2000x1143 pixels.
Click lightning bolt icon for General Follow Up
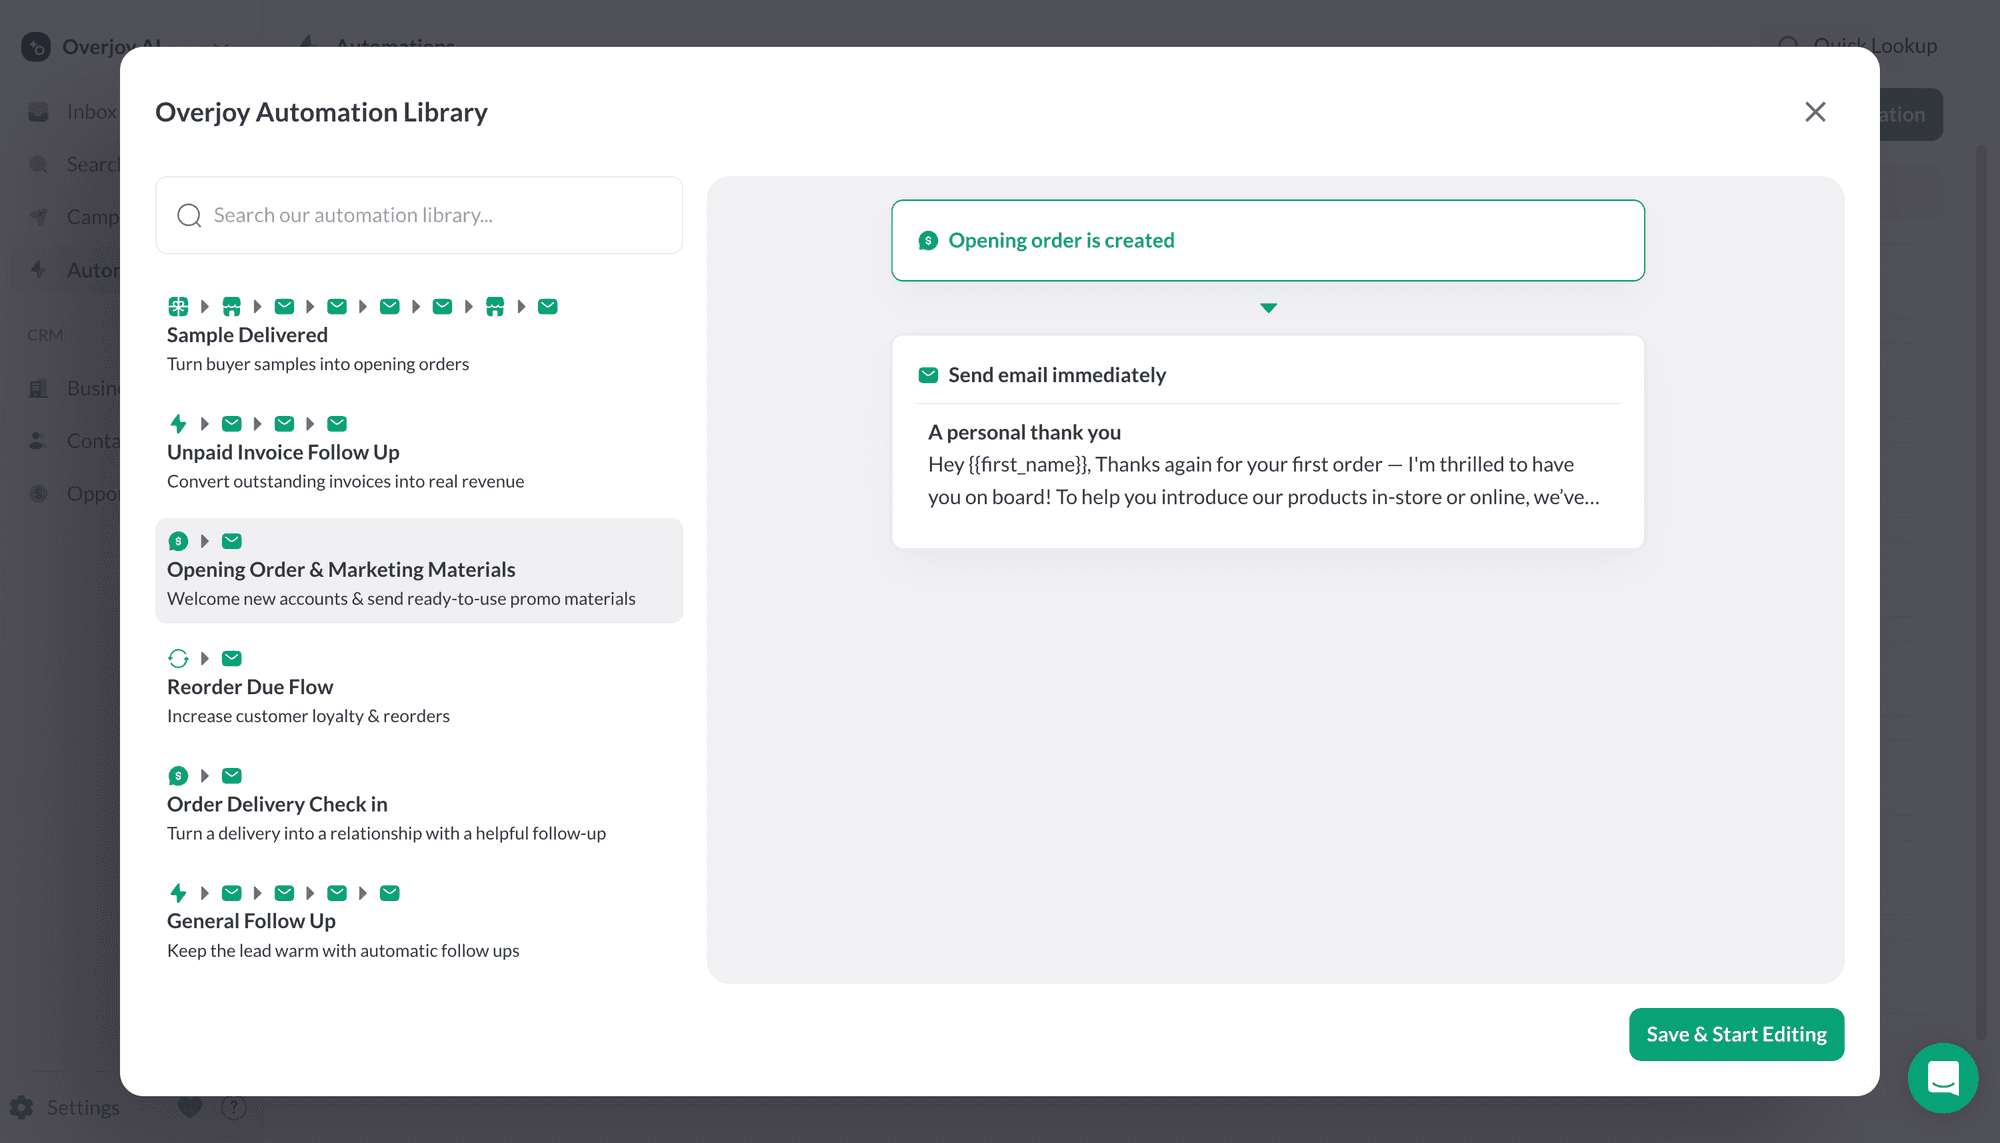click(x=178, y=893)
